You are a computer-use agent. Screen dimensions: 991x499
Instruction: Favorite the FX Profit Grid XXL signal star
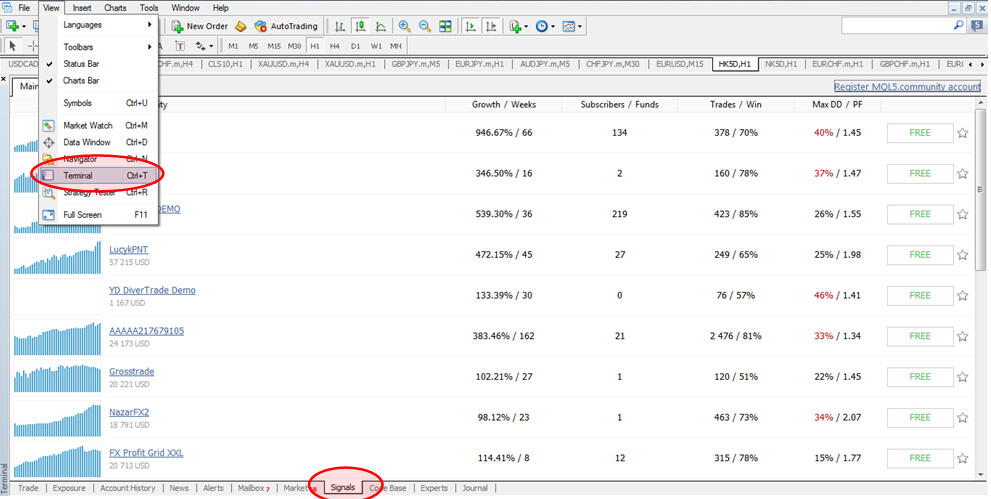(963, 458)
